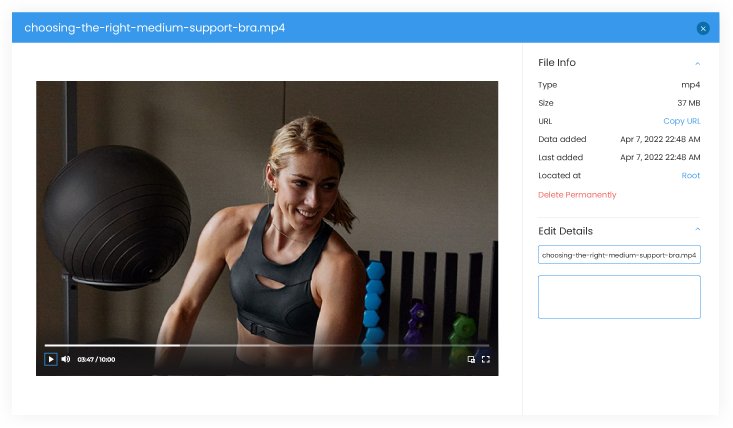Image resolution: width=733 pixels, height=428 pixels.
Task: Enable picture-in-picture mode
Action: [471, 359]
